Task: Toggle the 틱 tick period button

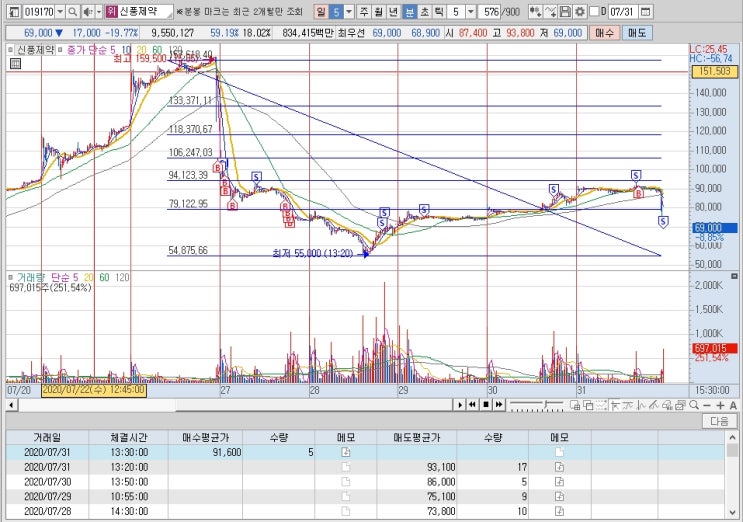Action: [439, 12]
